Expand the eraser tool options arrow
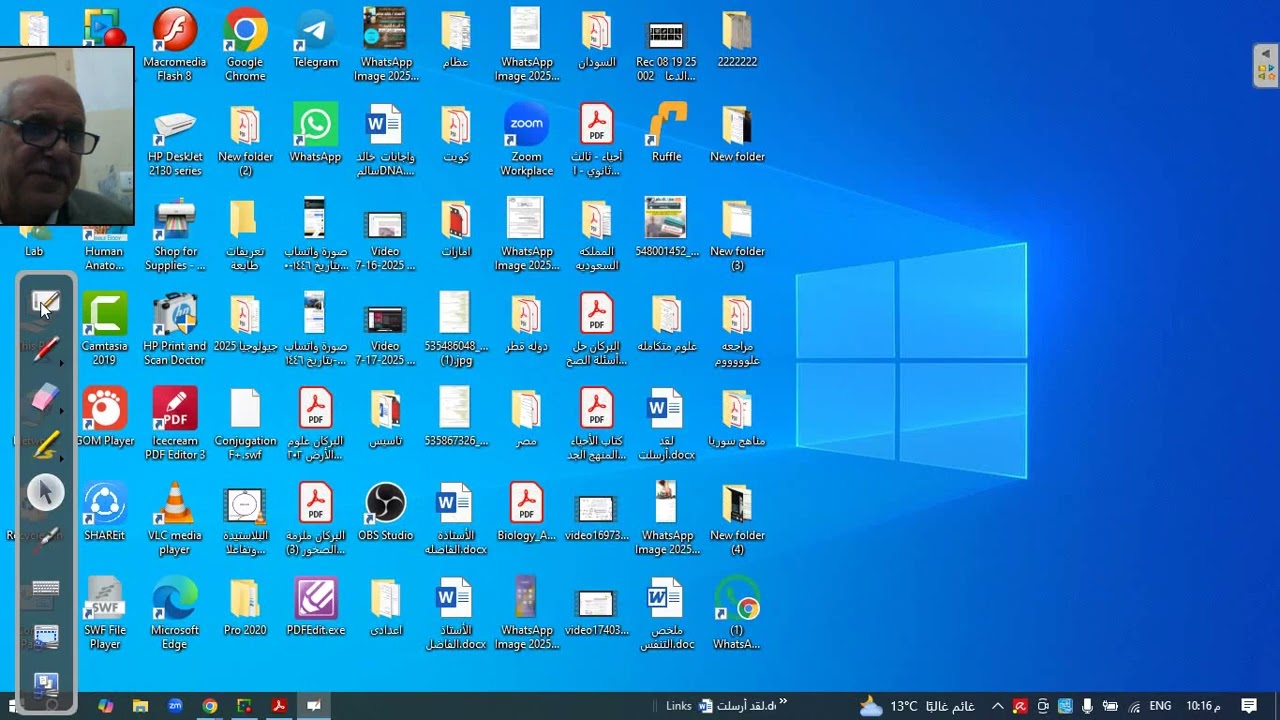 pos(62,411)
